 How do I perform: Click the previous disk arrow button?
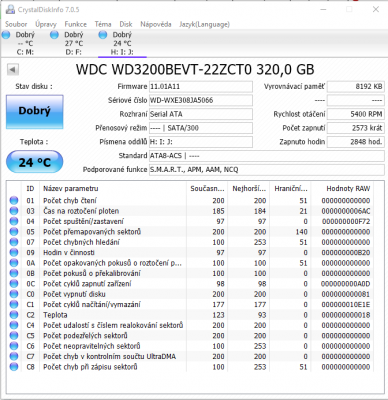[x=13, y=70]
